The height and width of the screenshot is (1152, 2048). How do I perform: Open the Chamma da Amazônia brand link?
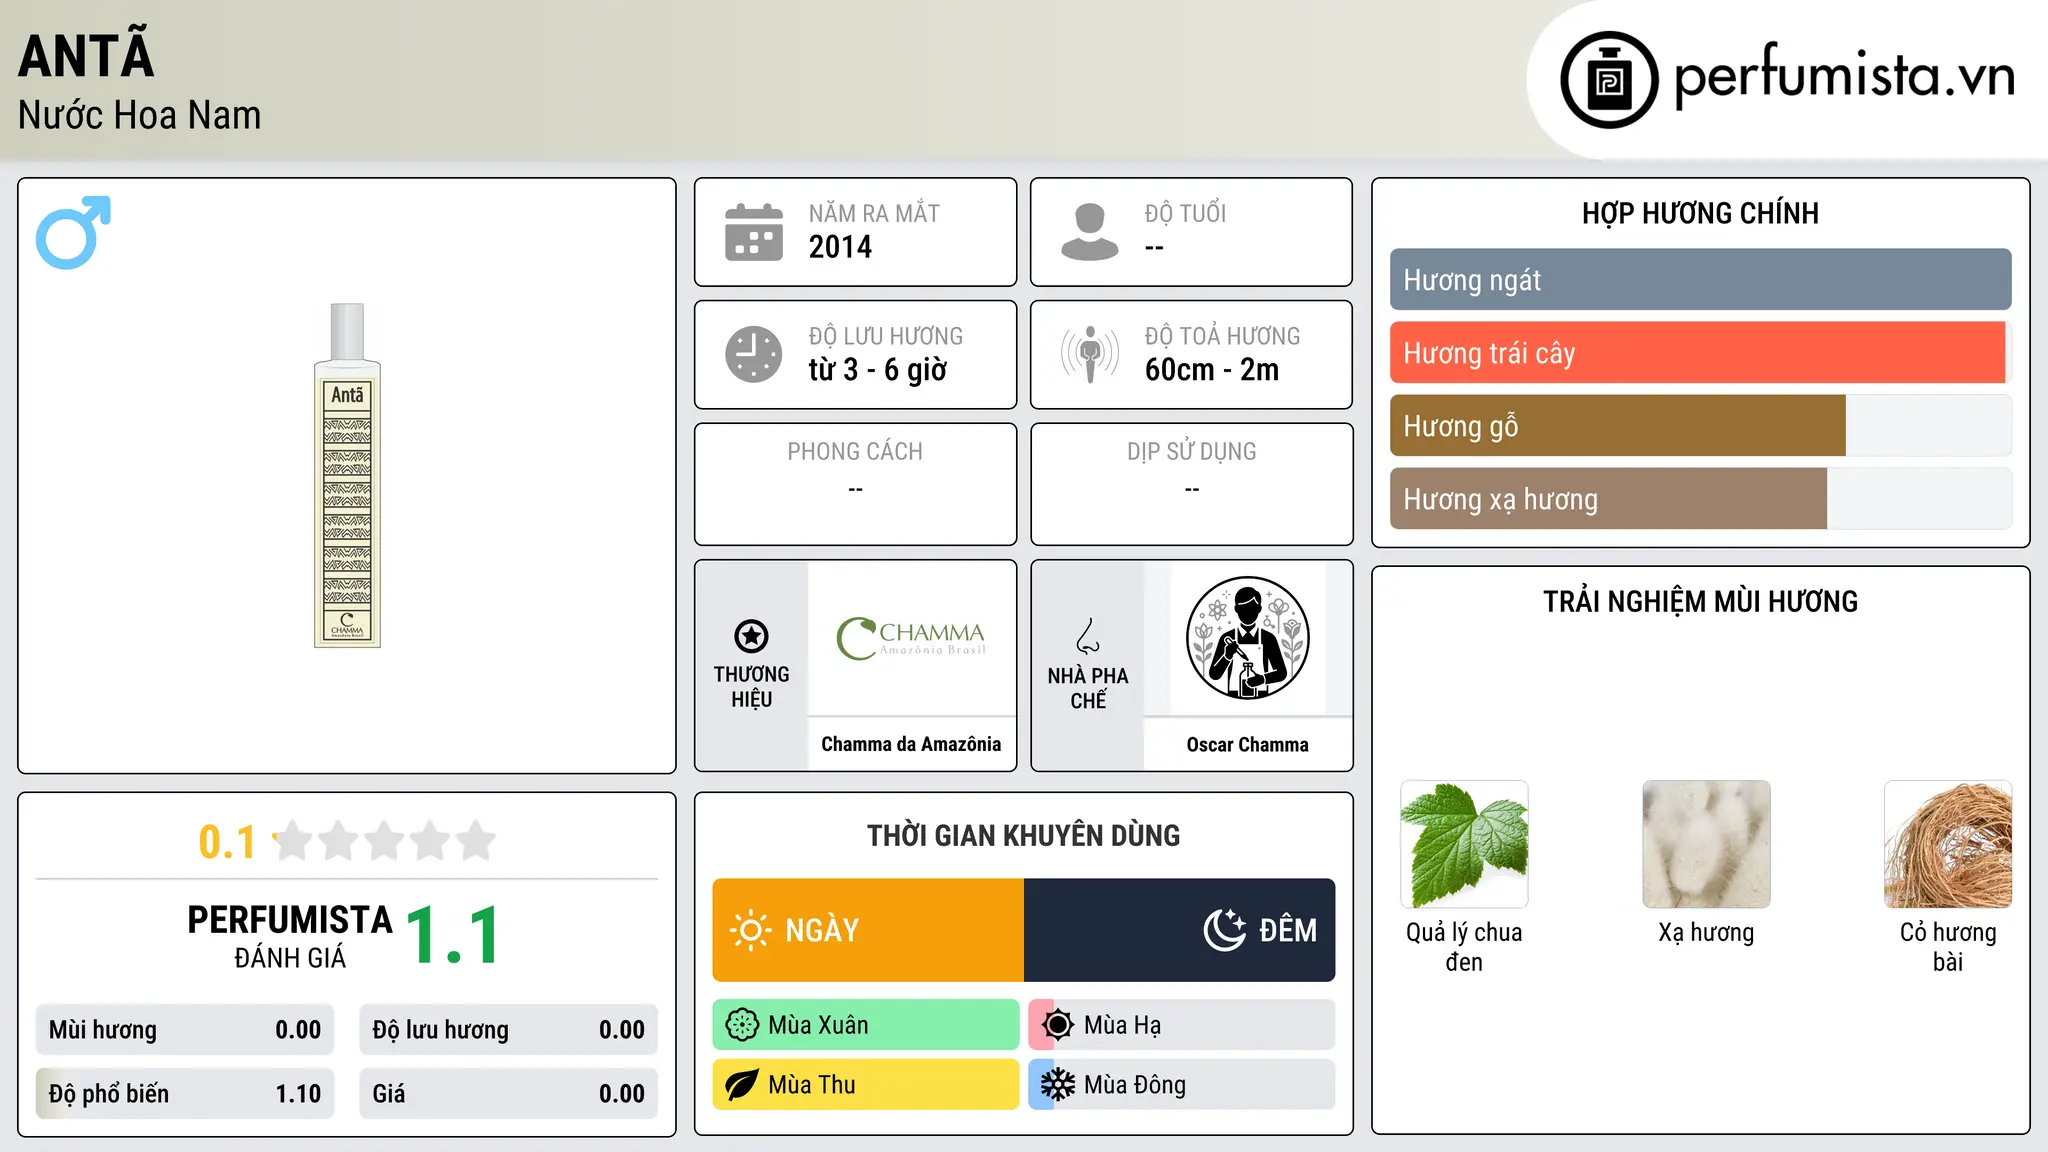coord(911,744)
